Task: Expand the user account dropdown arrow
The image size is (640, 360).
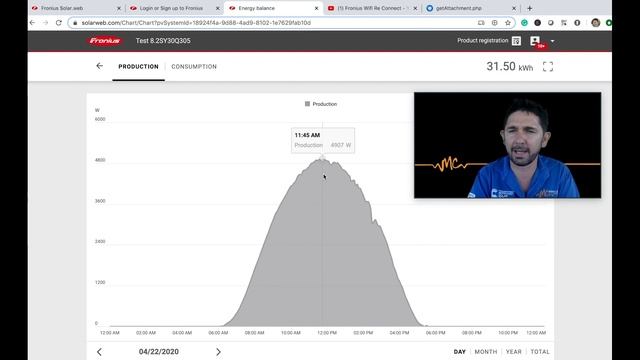Action: click(x=552, y=41)
